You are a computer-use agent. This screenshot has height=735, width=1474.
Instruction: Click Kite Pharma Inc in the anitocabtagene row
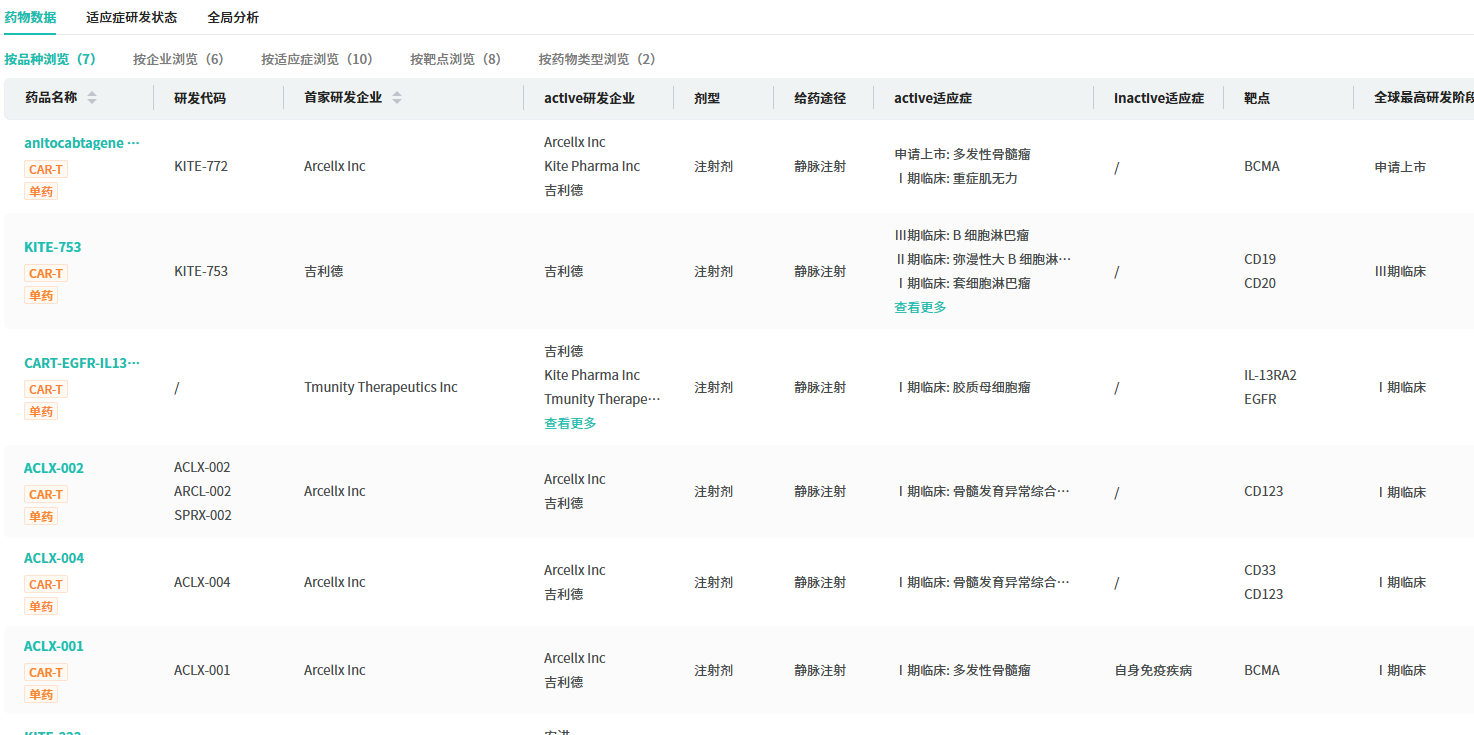click(592, 166)
